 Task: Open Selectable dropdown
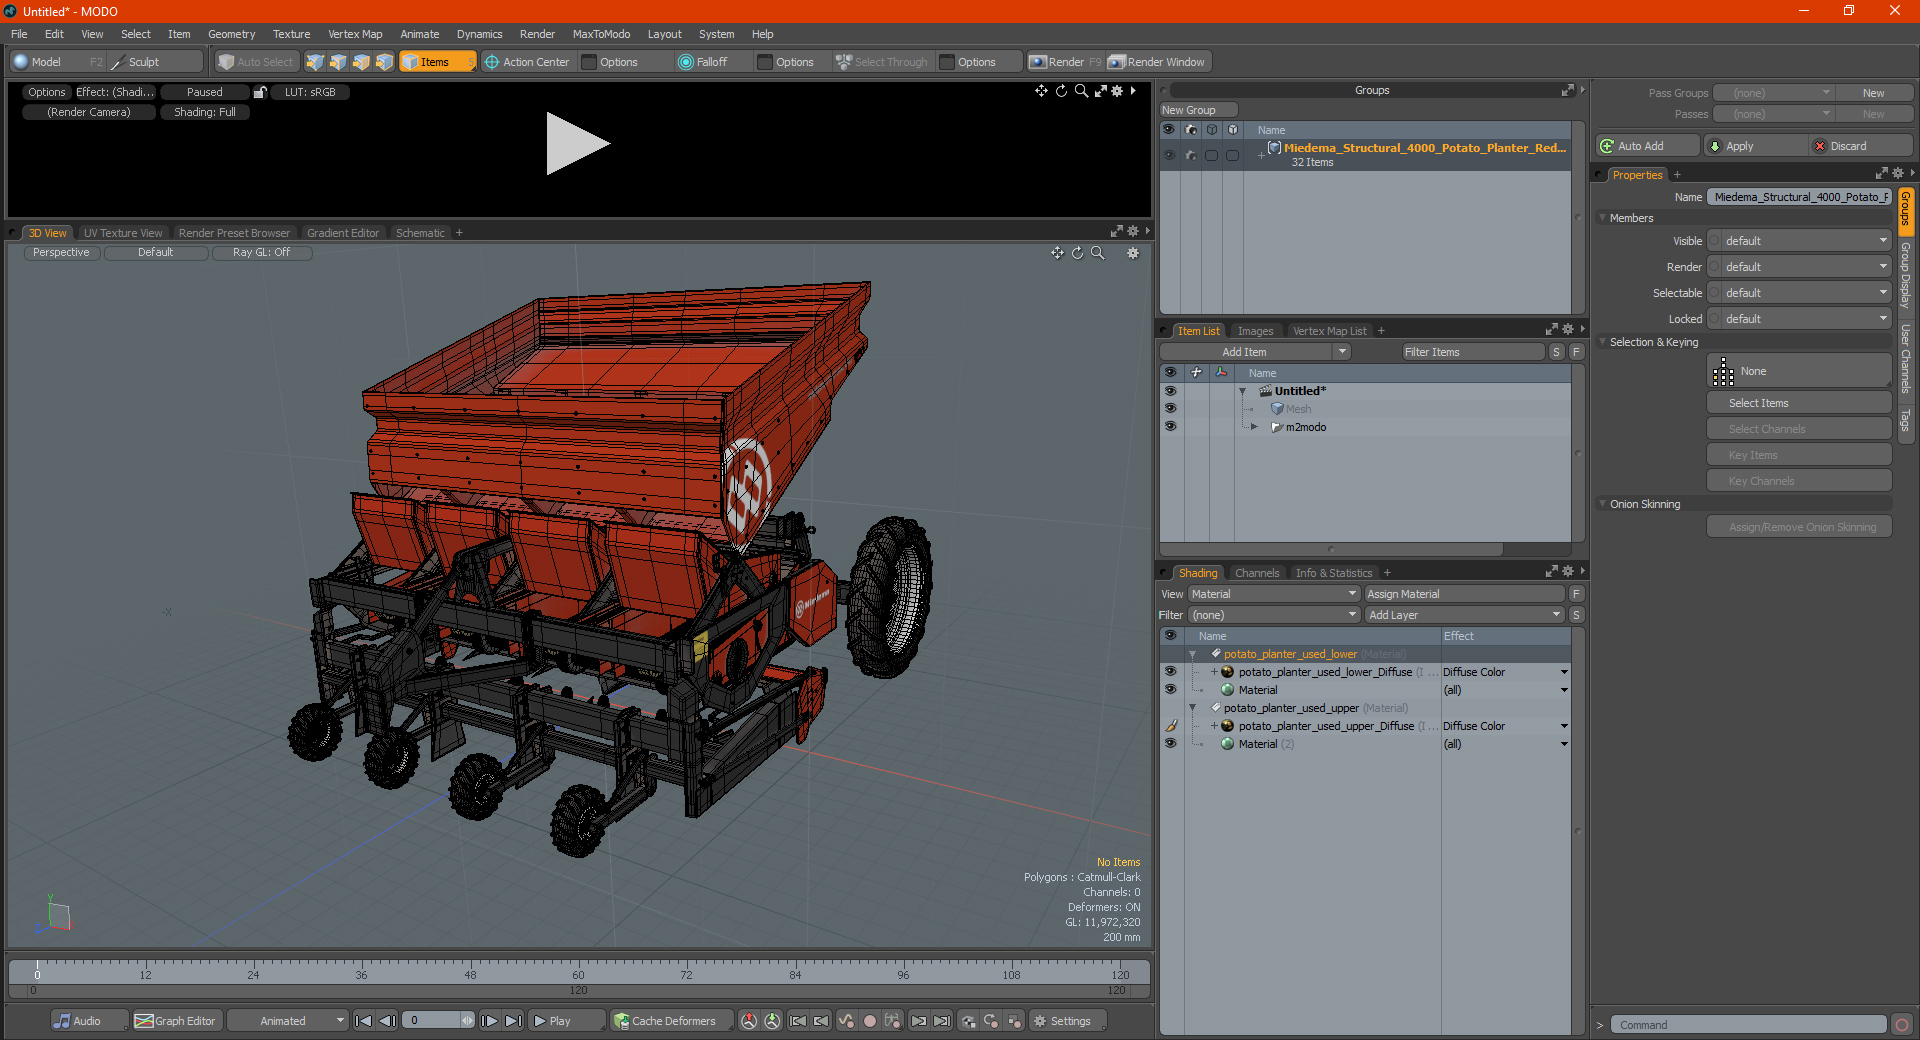[x=1800, y=293]
